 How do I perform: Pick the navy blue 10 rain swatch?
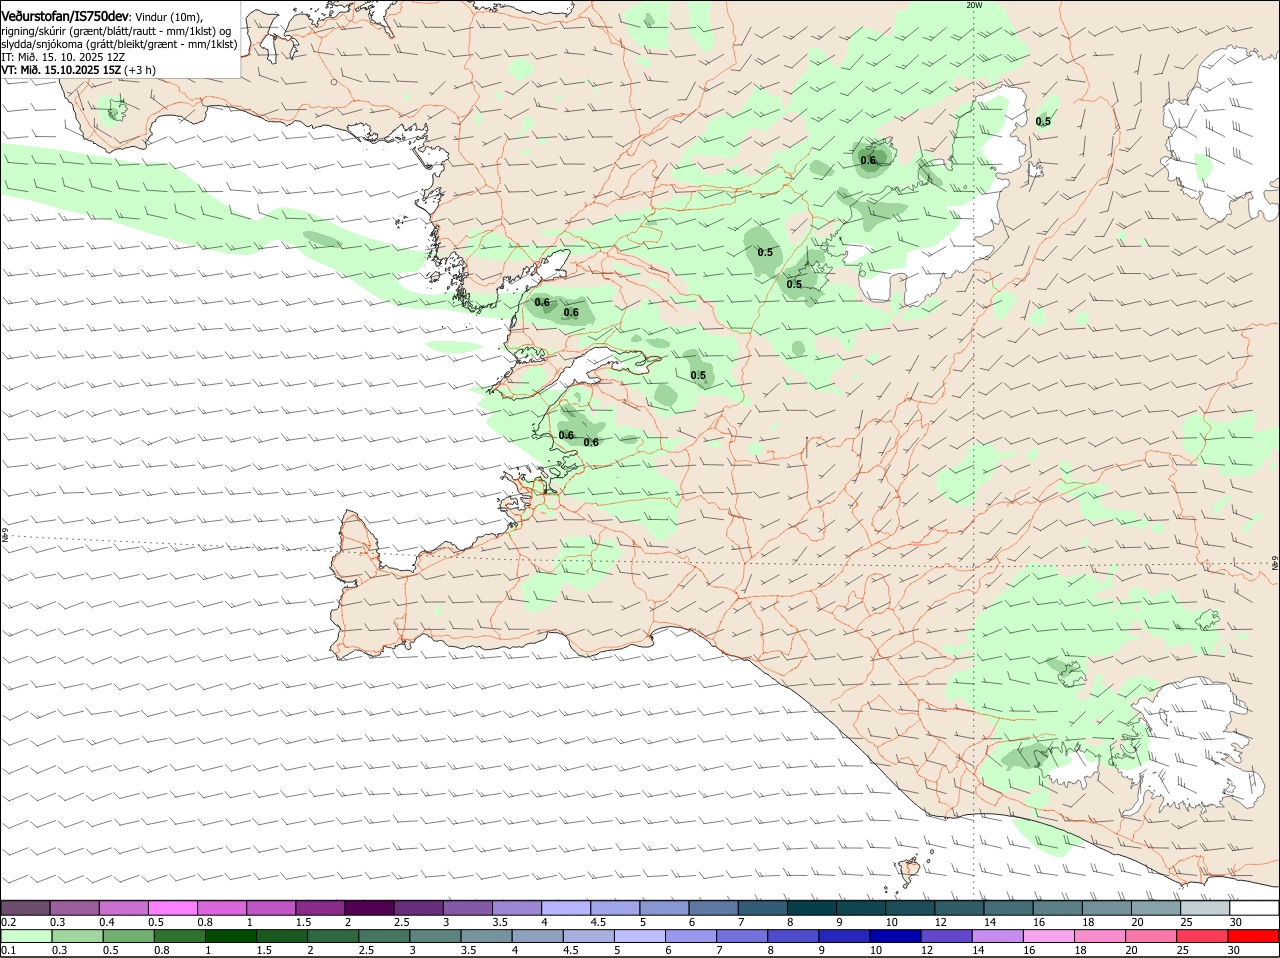click(896, 937)
